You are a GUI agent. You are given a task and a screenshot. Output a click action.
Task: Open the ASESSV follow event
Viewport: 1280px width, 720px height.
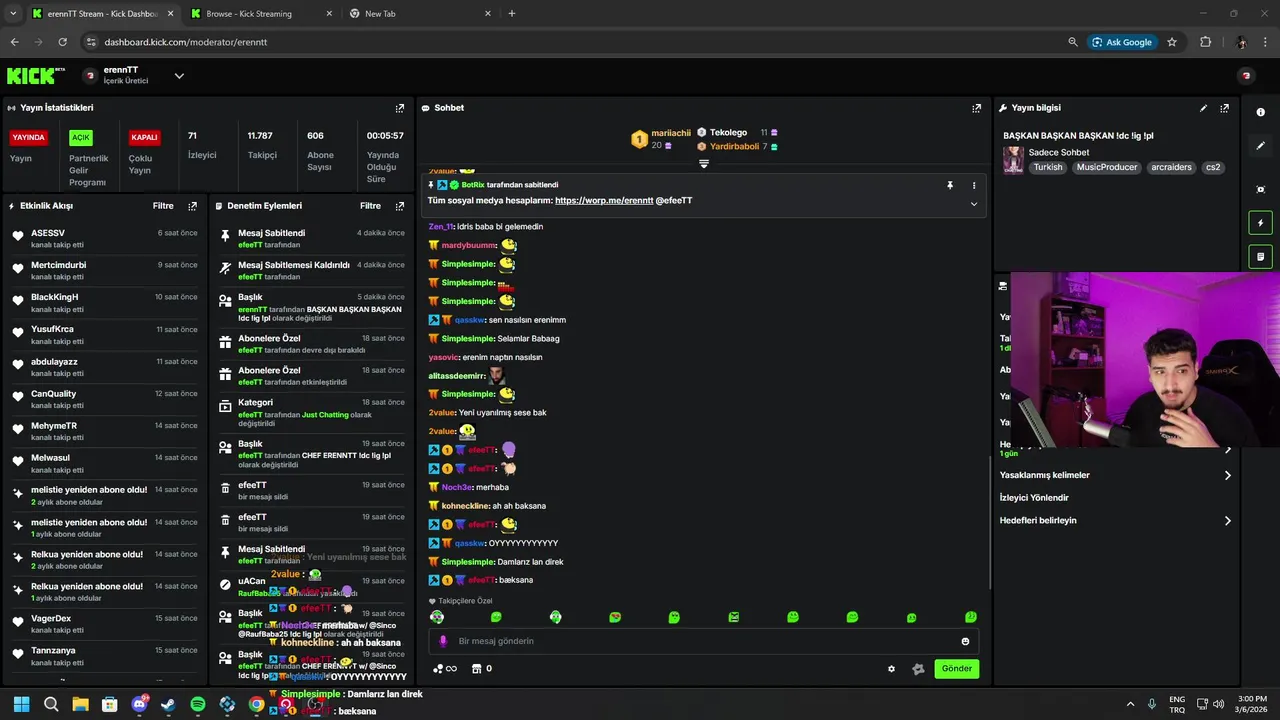click(104, 238)
